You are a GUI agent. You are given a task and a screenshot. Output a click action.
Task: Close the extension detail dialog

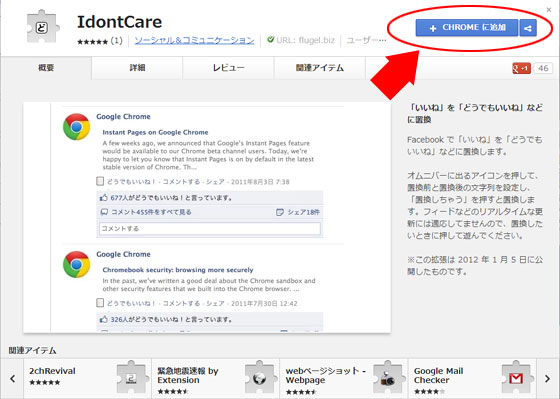pos(549,10)
